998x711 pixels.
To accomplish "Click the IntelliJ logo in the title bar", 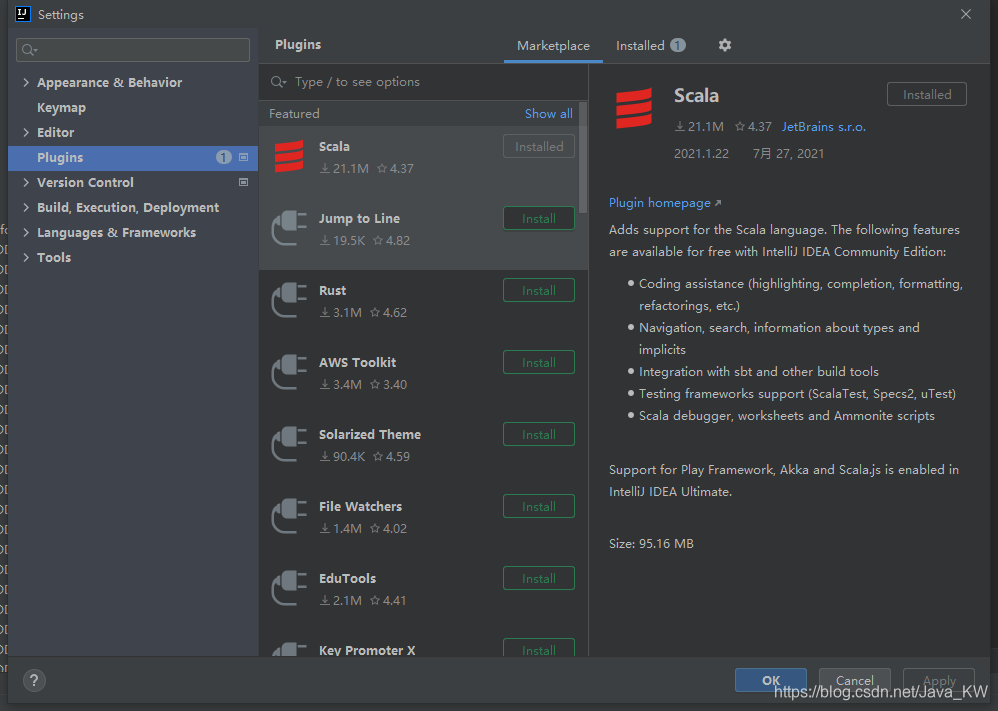I will point(23,14).
